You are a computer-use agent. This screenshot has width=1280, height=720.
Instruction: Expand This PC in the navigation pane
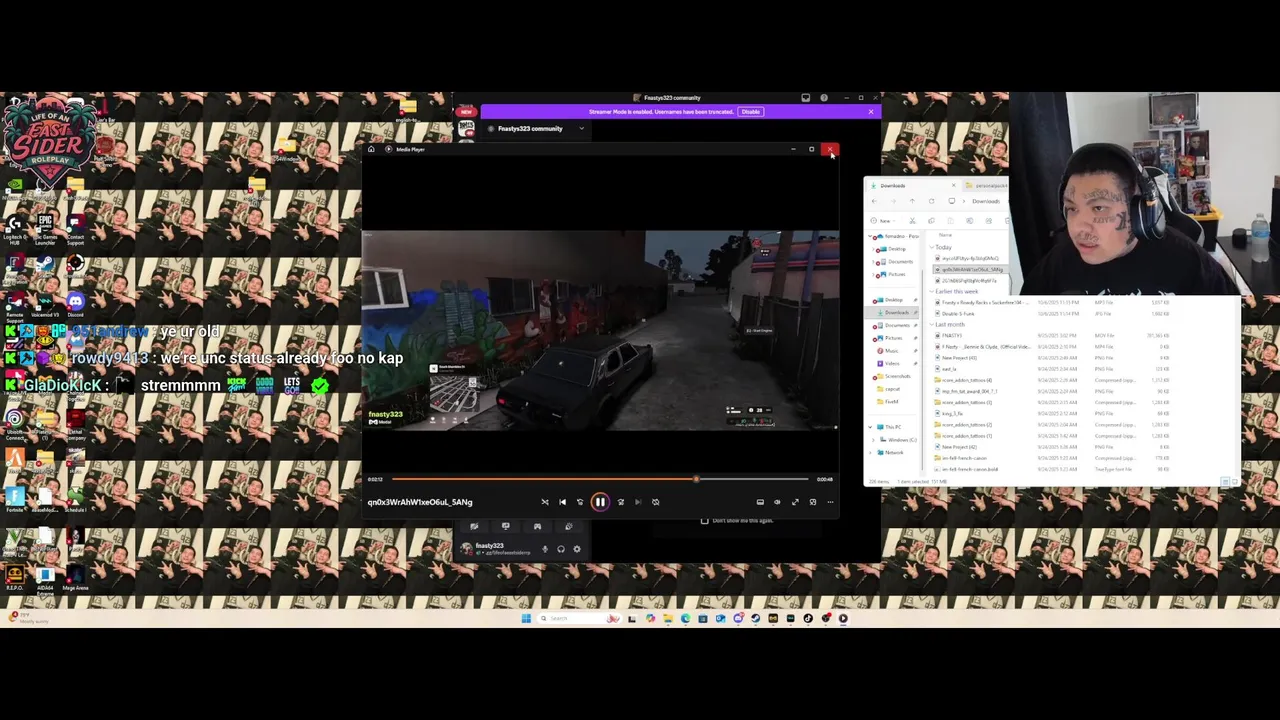(870, 427)
